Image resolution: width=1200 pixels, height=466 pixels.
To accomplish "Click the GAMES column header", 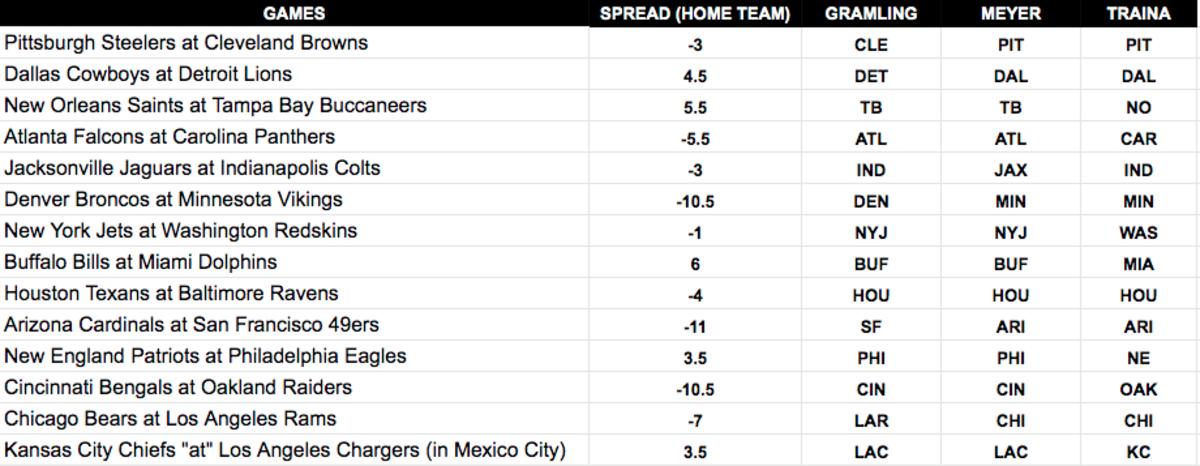I will (294, 14).
